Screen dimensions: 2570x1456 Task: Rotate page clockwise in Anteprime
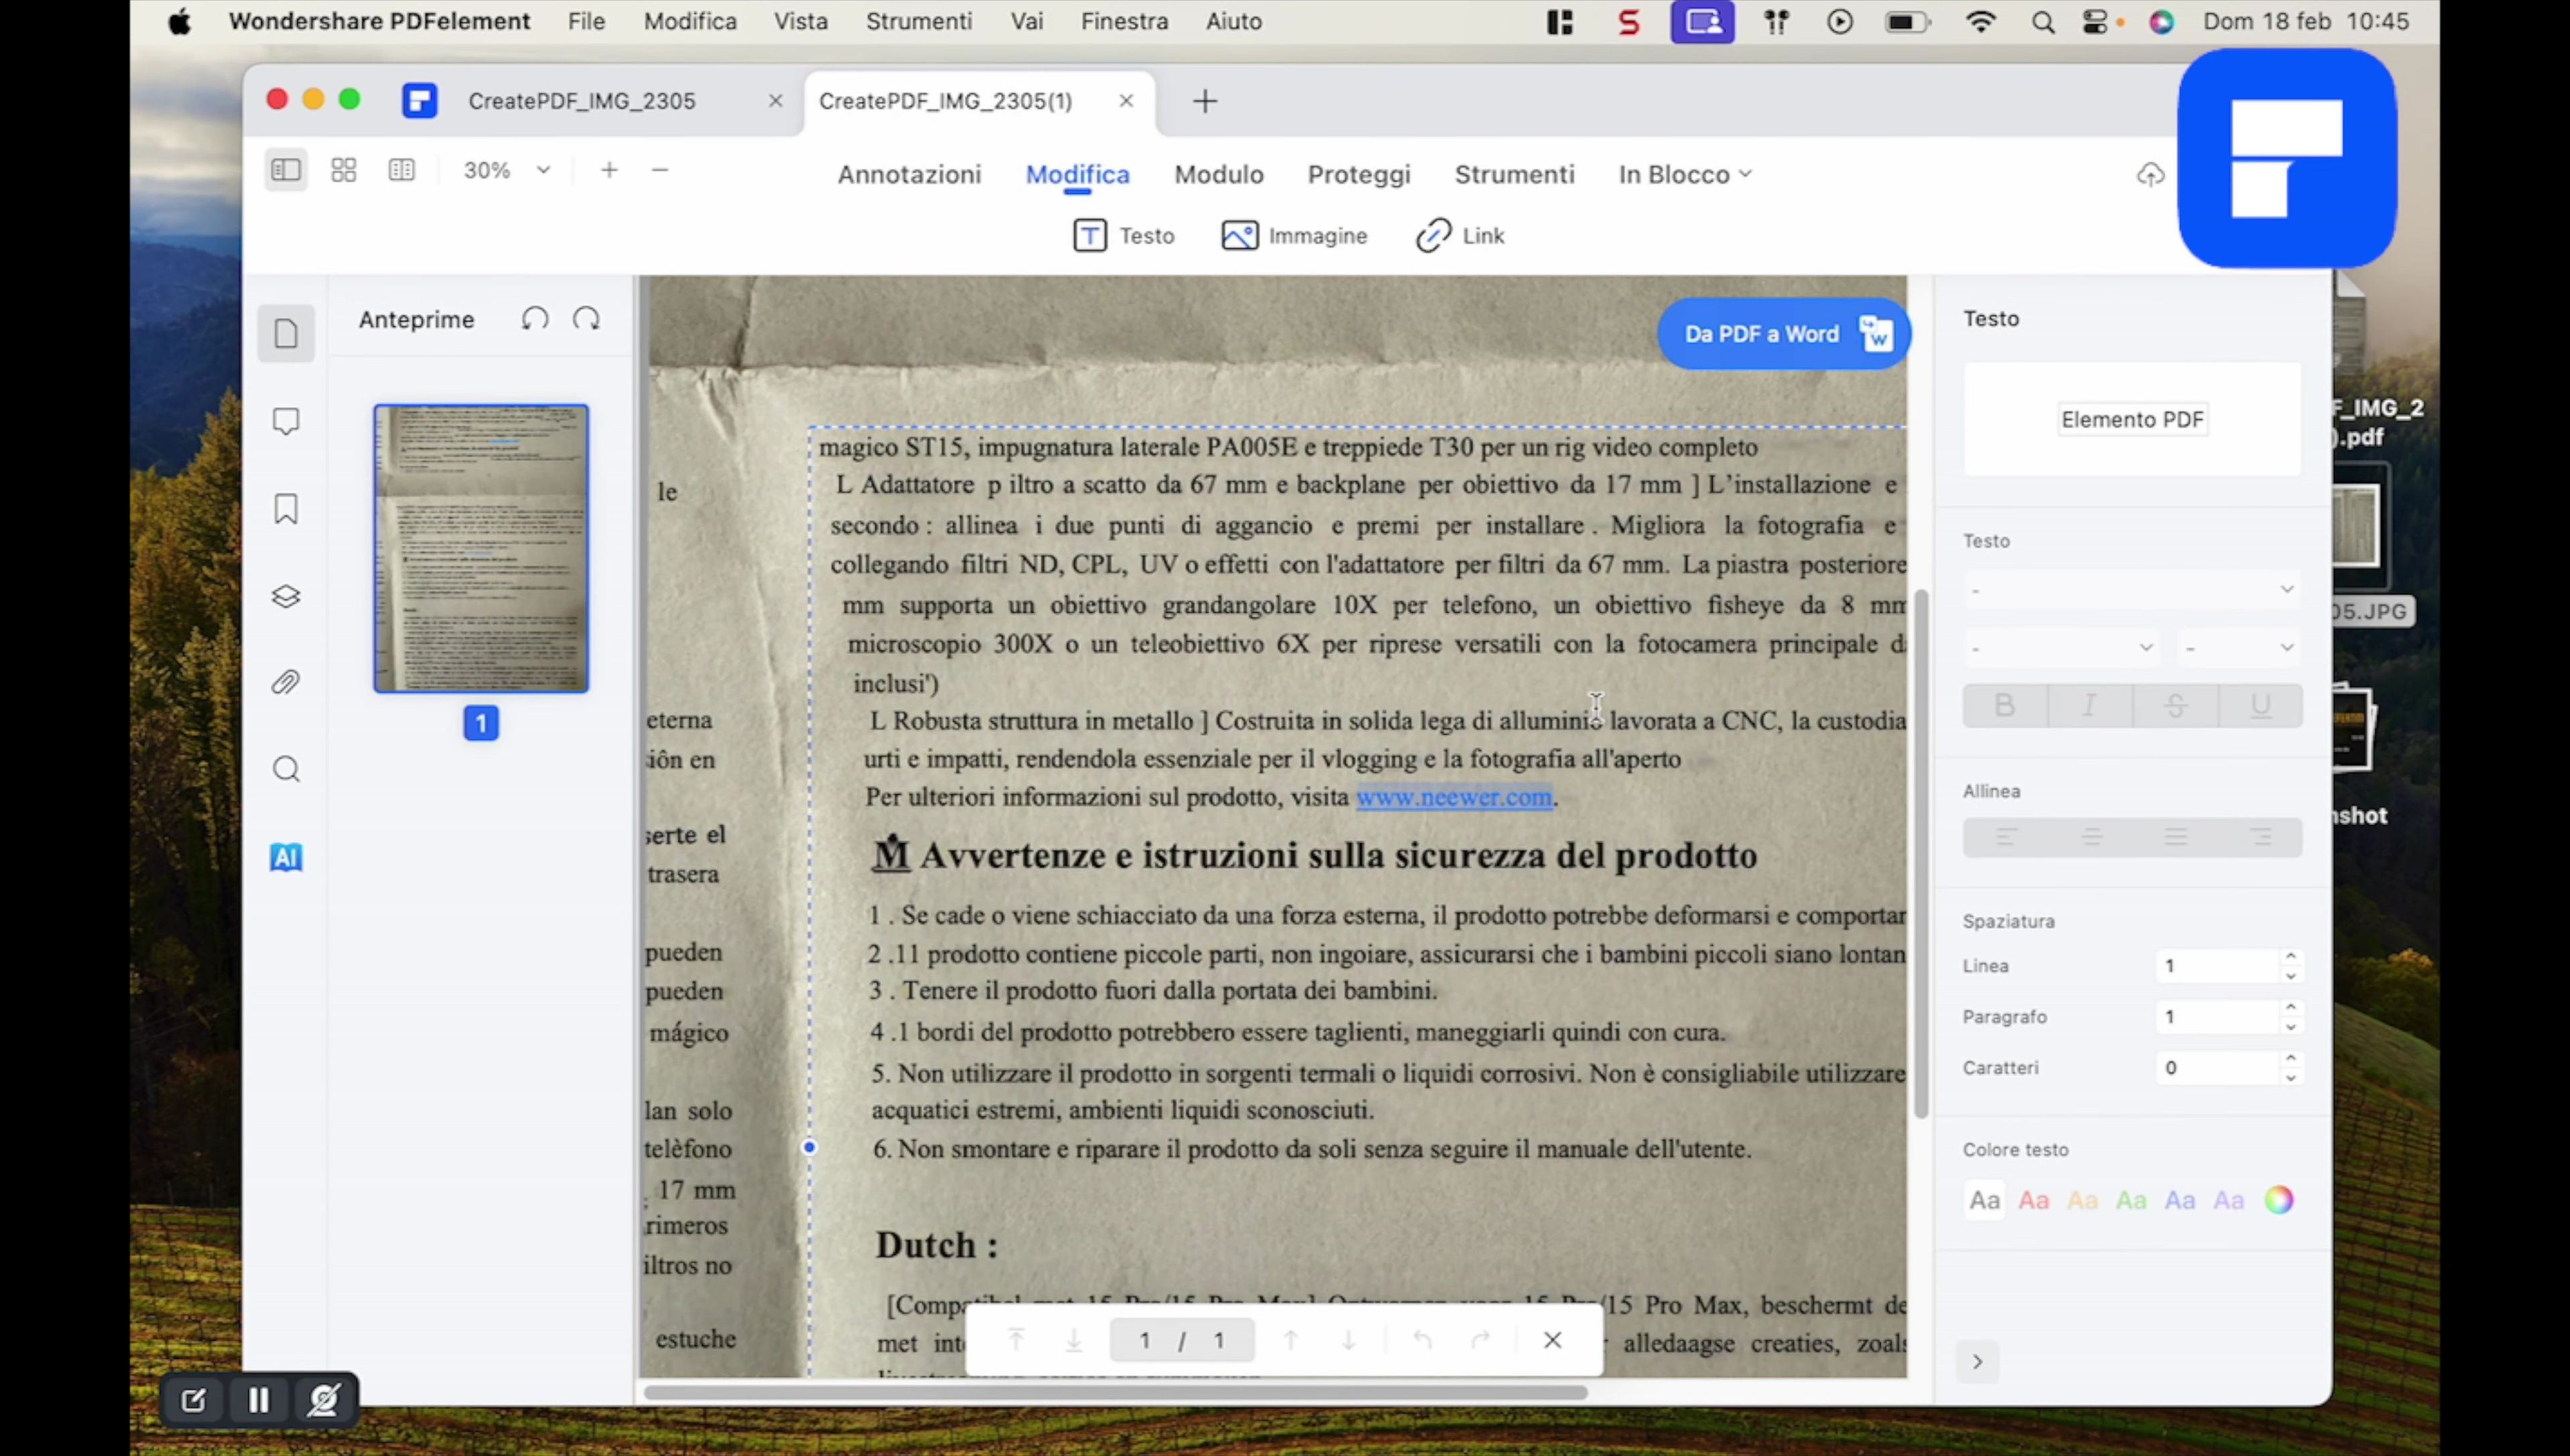(586, 319)
